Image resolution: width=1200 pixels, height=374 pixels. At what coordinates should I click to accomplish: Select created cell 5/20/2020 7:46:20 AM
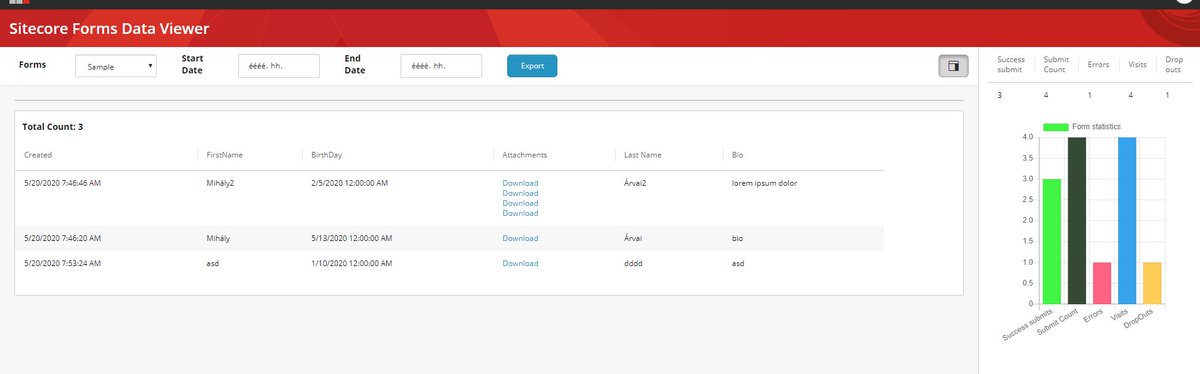(62, 238)
